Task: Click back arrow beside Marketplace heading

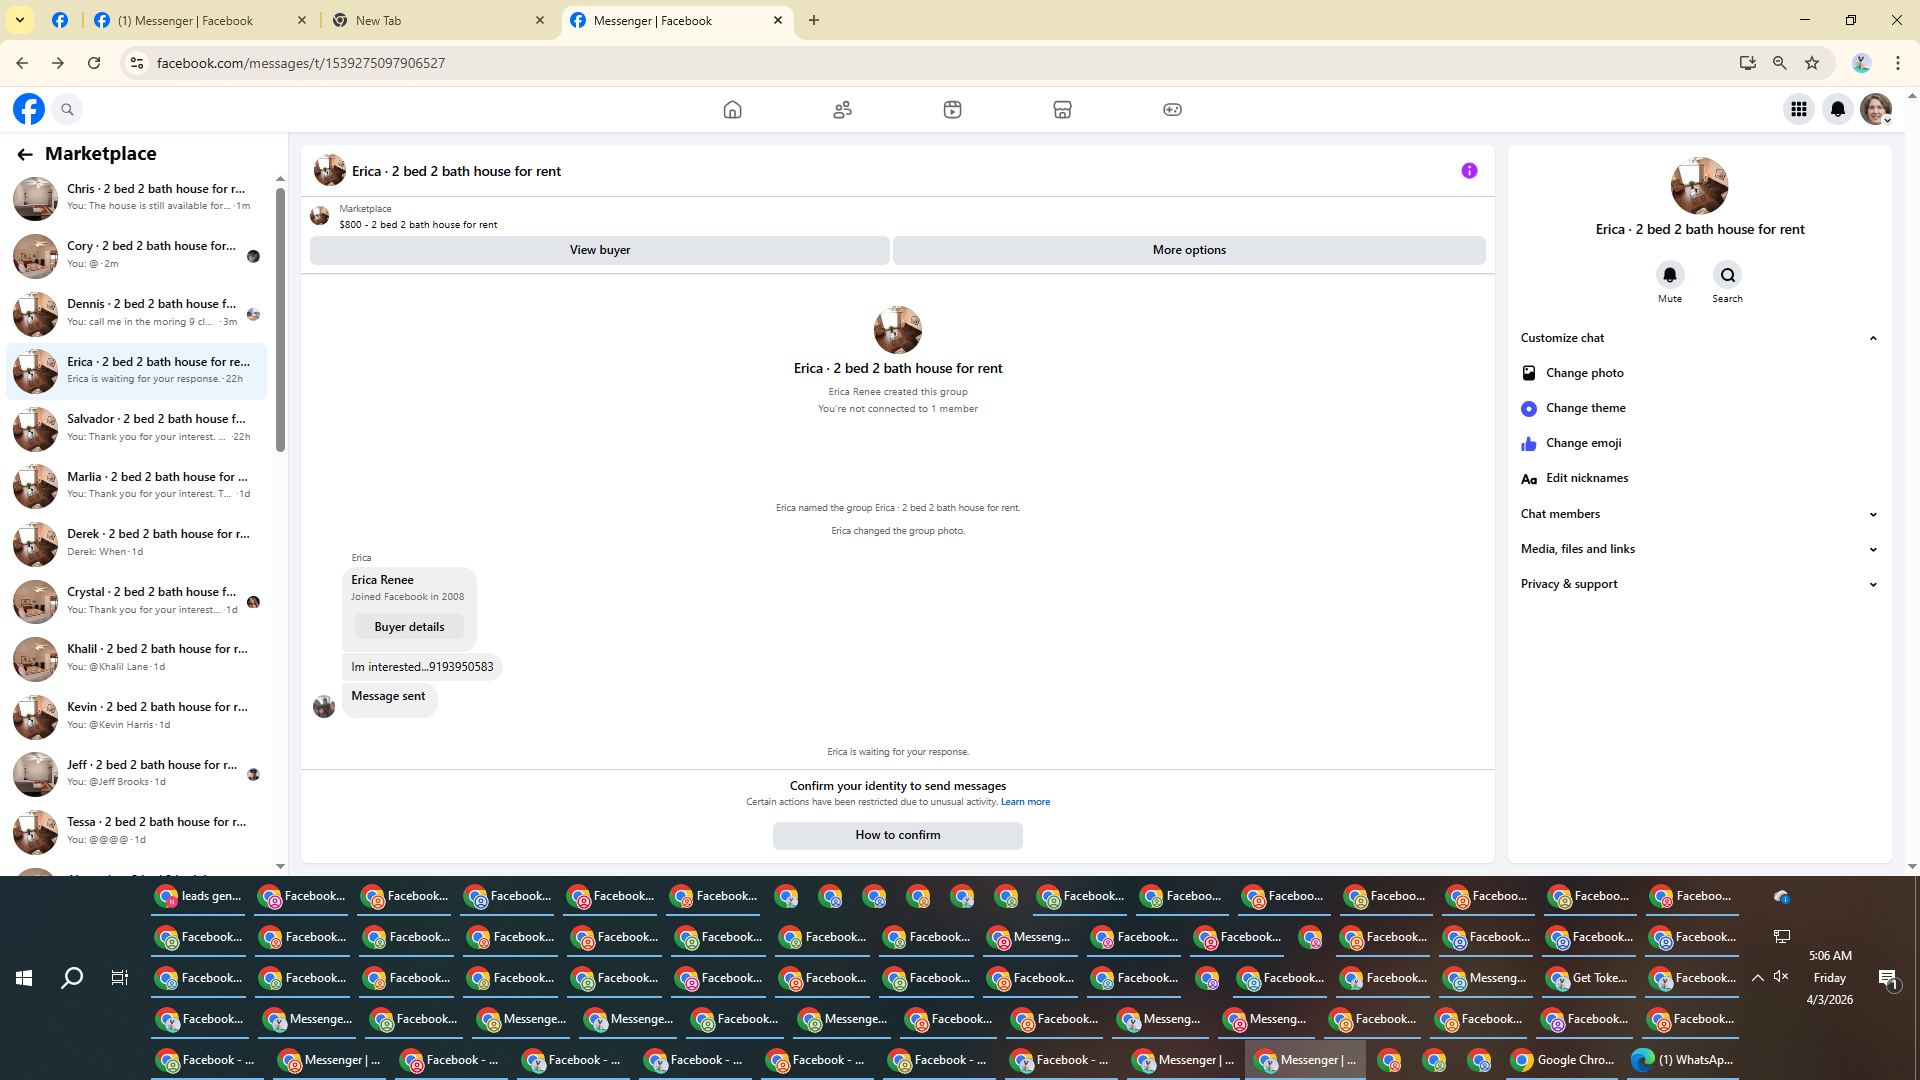Action: (x=24, y=154)
